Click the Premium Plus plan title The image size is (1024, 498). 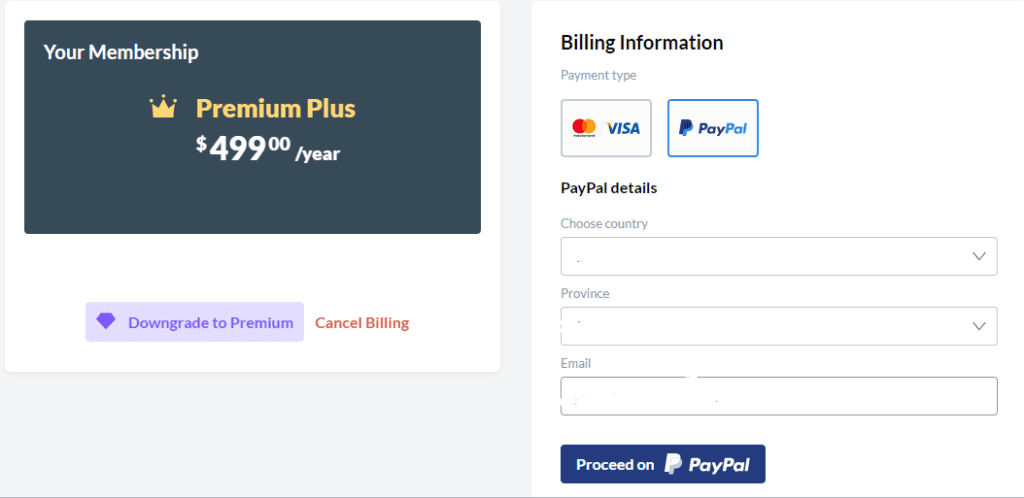(x=276, y=108)
